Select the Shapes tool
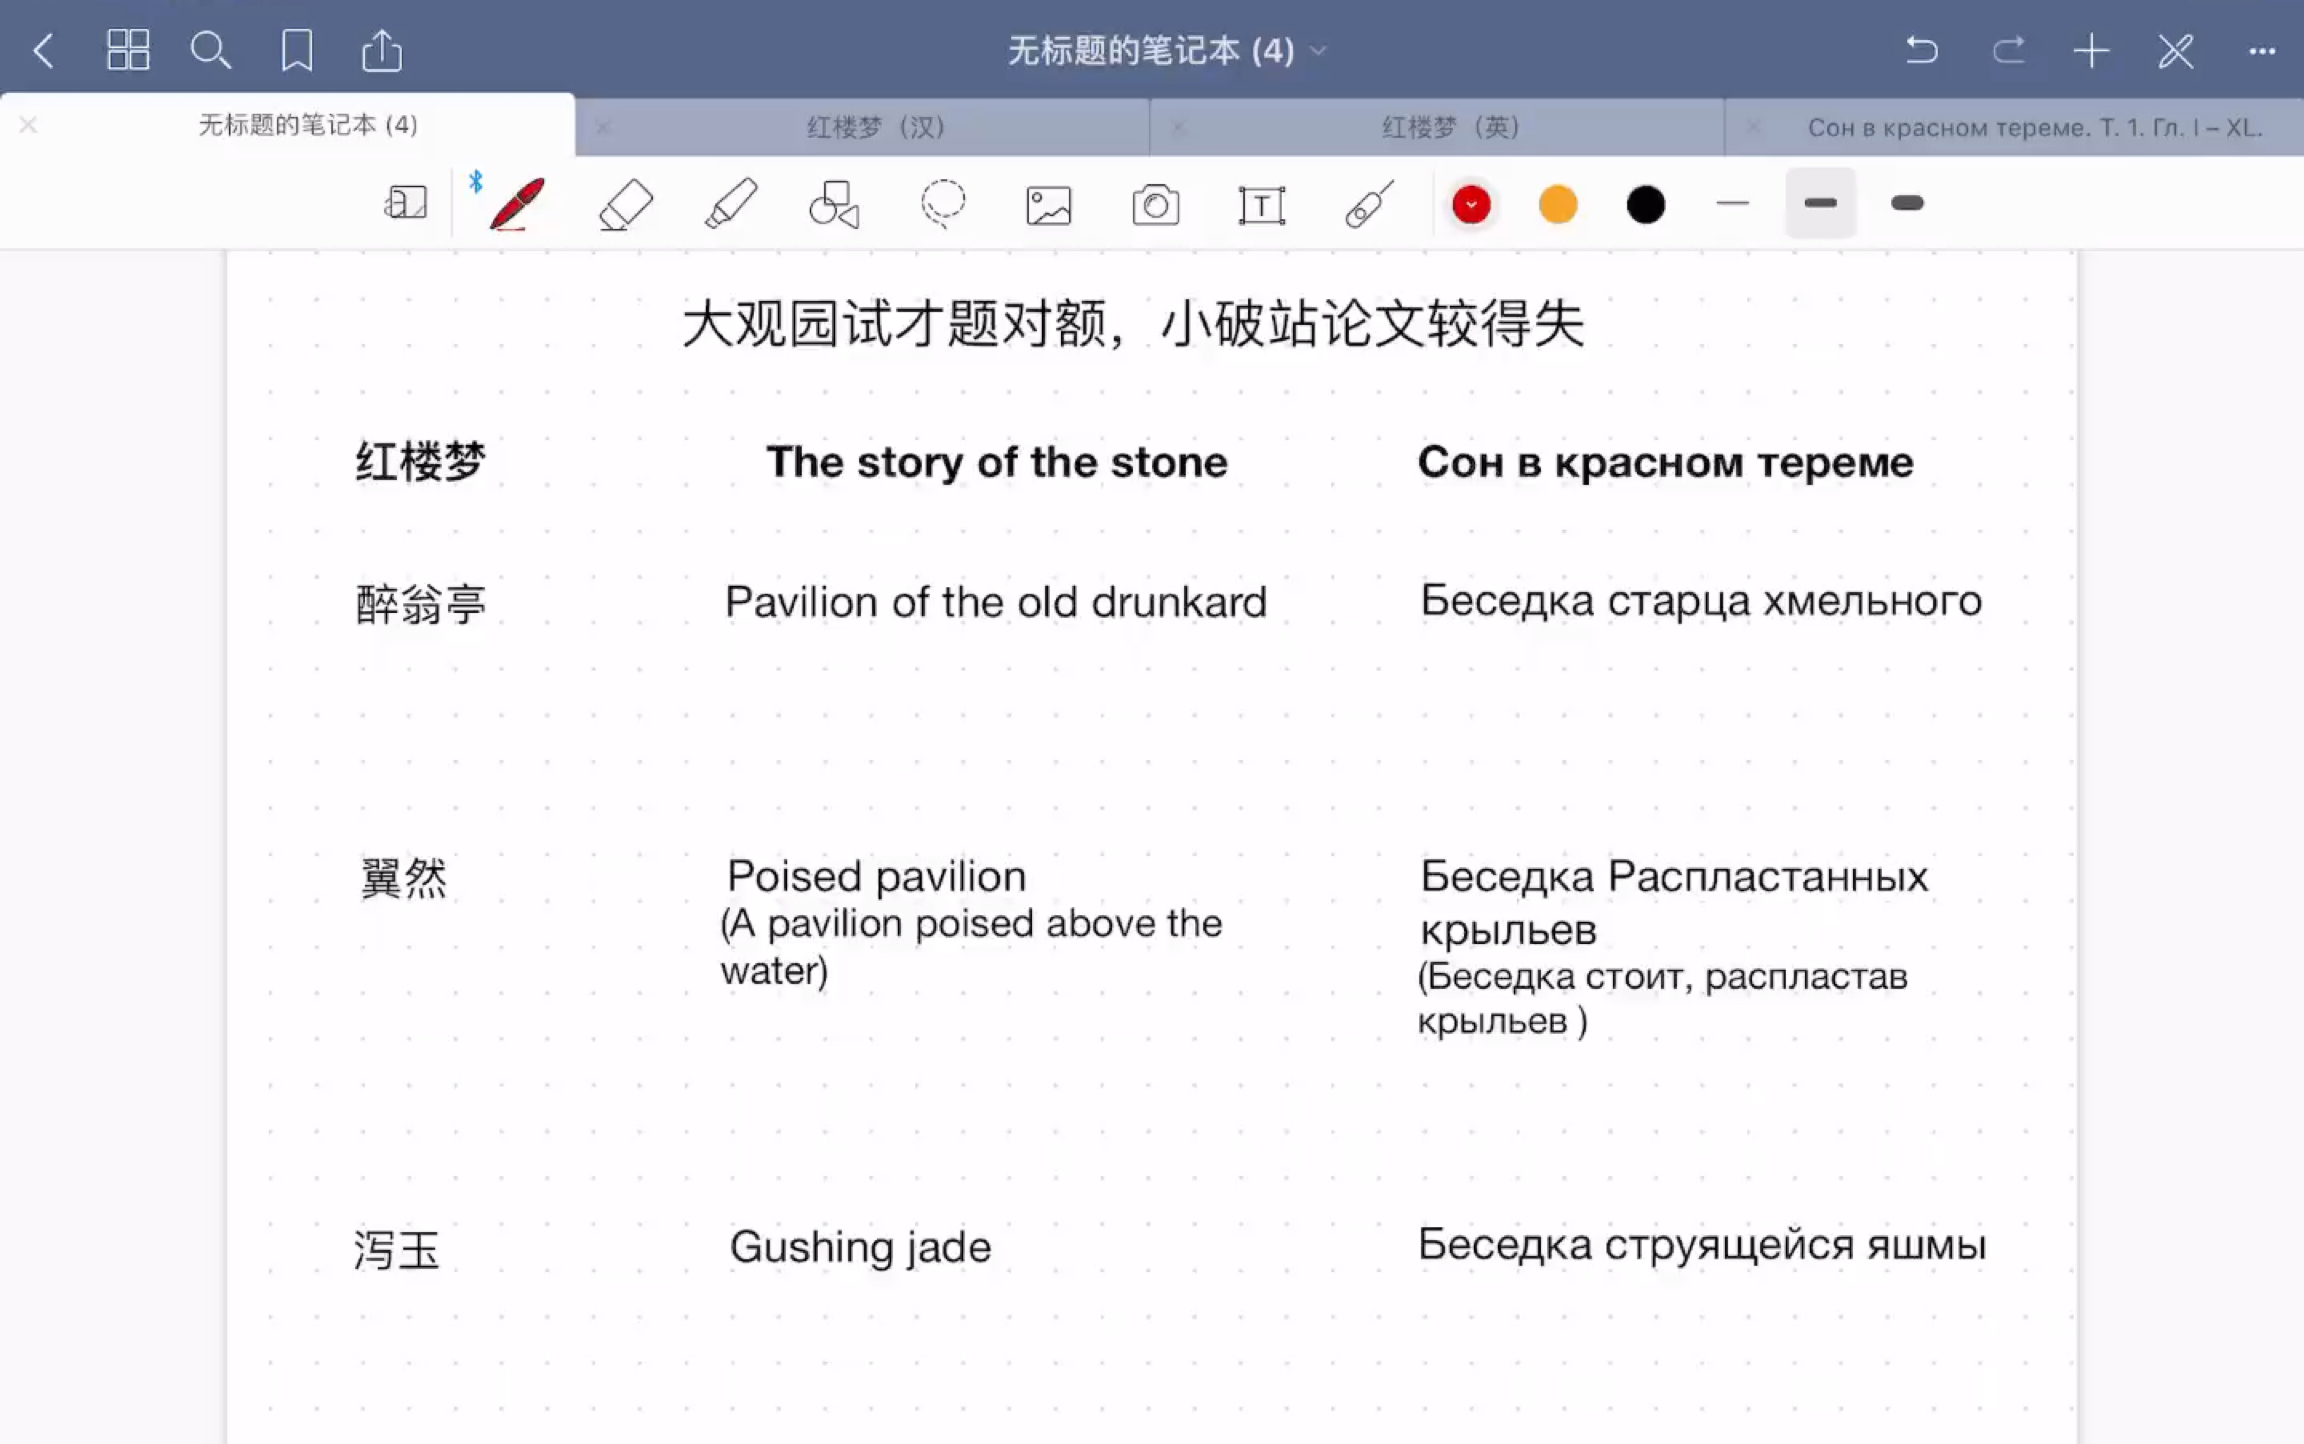This screenshot has width=2304, height=1444. tap(835, 204)
